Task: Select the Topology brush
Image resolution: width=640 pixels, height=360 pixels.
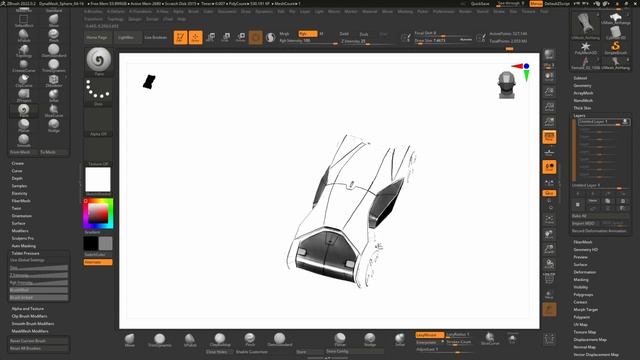Action: 24,51
